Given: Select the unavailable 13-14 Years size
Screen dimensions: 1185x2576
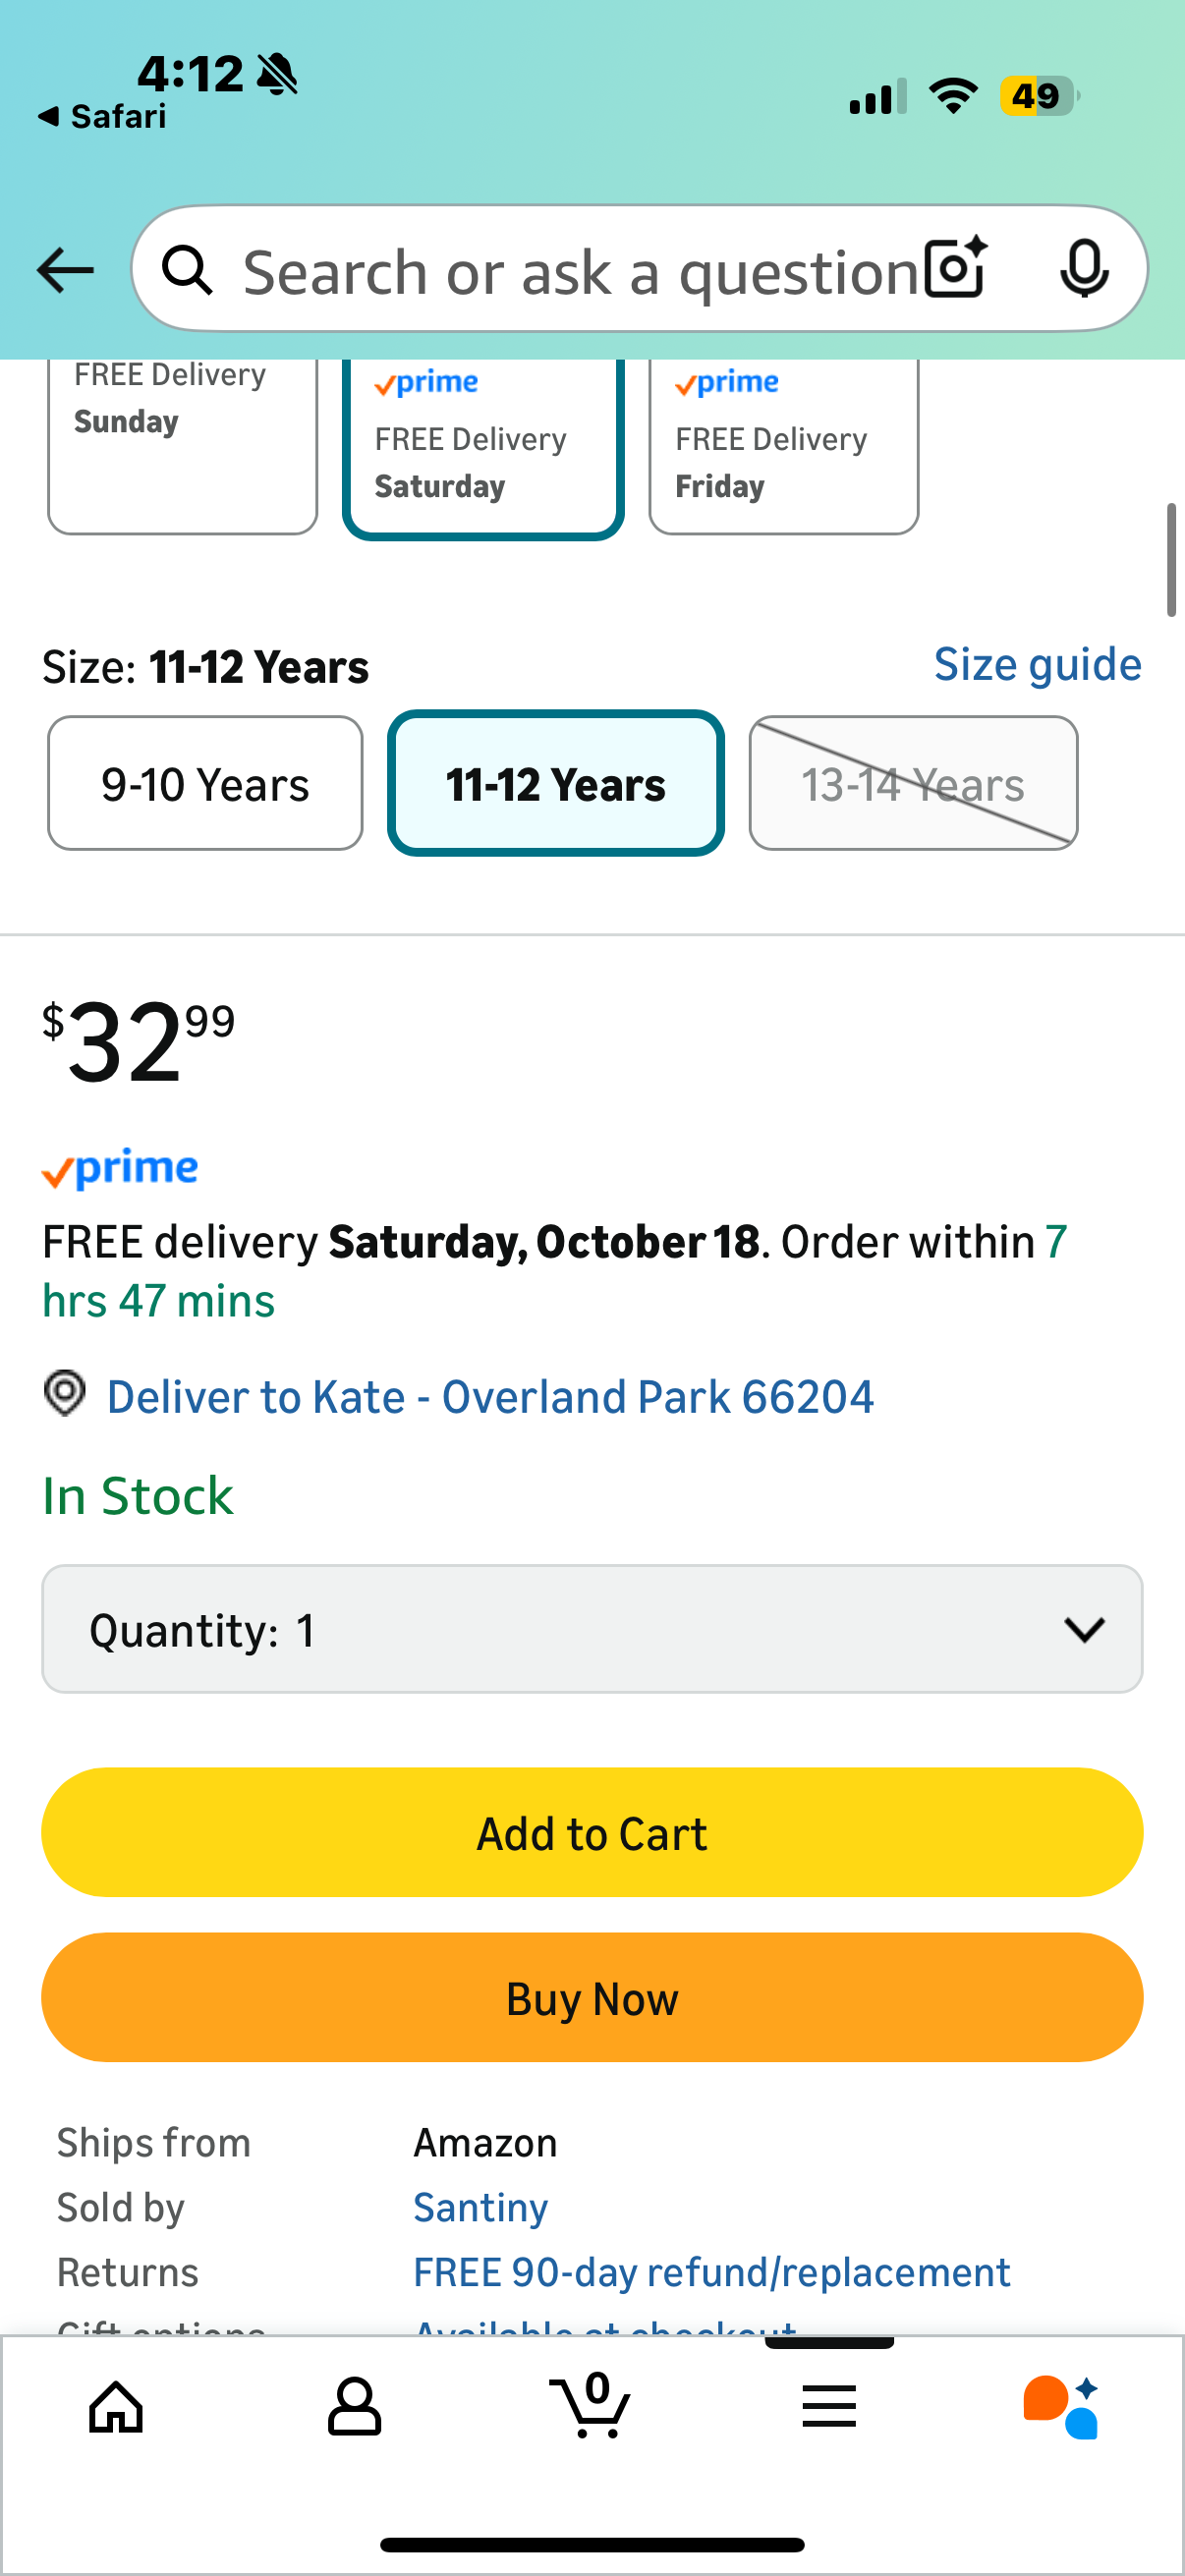Looking at the screenshot, I should click(x=913, y=784).
